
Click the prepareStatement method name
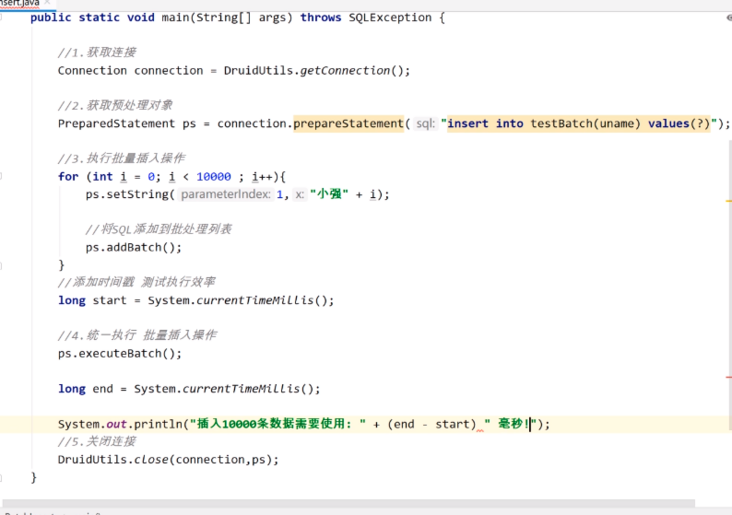click(x=348, y=124)
